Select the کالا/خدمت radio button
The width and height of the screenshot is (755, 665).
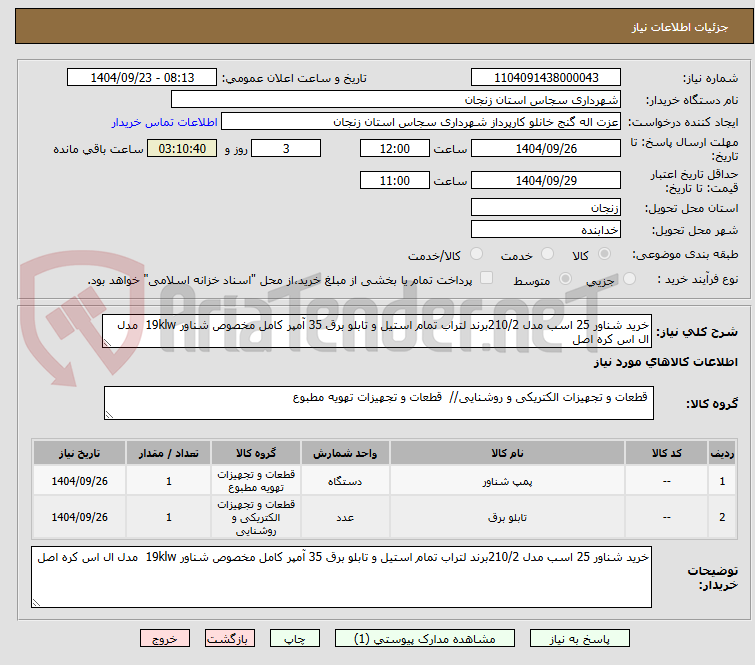(476, 253)
